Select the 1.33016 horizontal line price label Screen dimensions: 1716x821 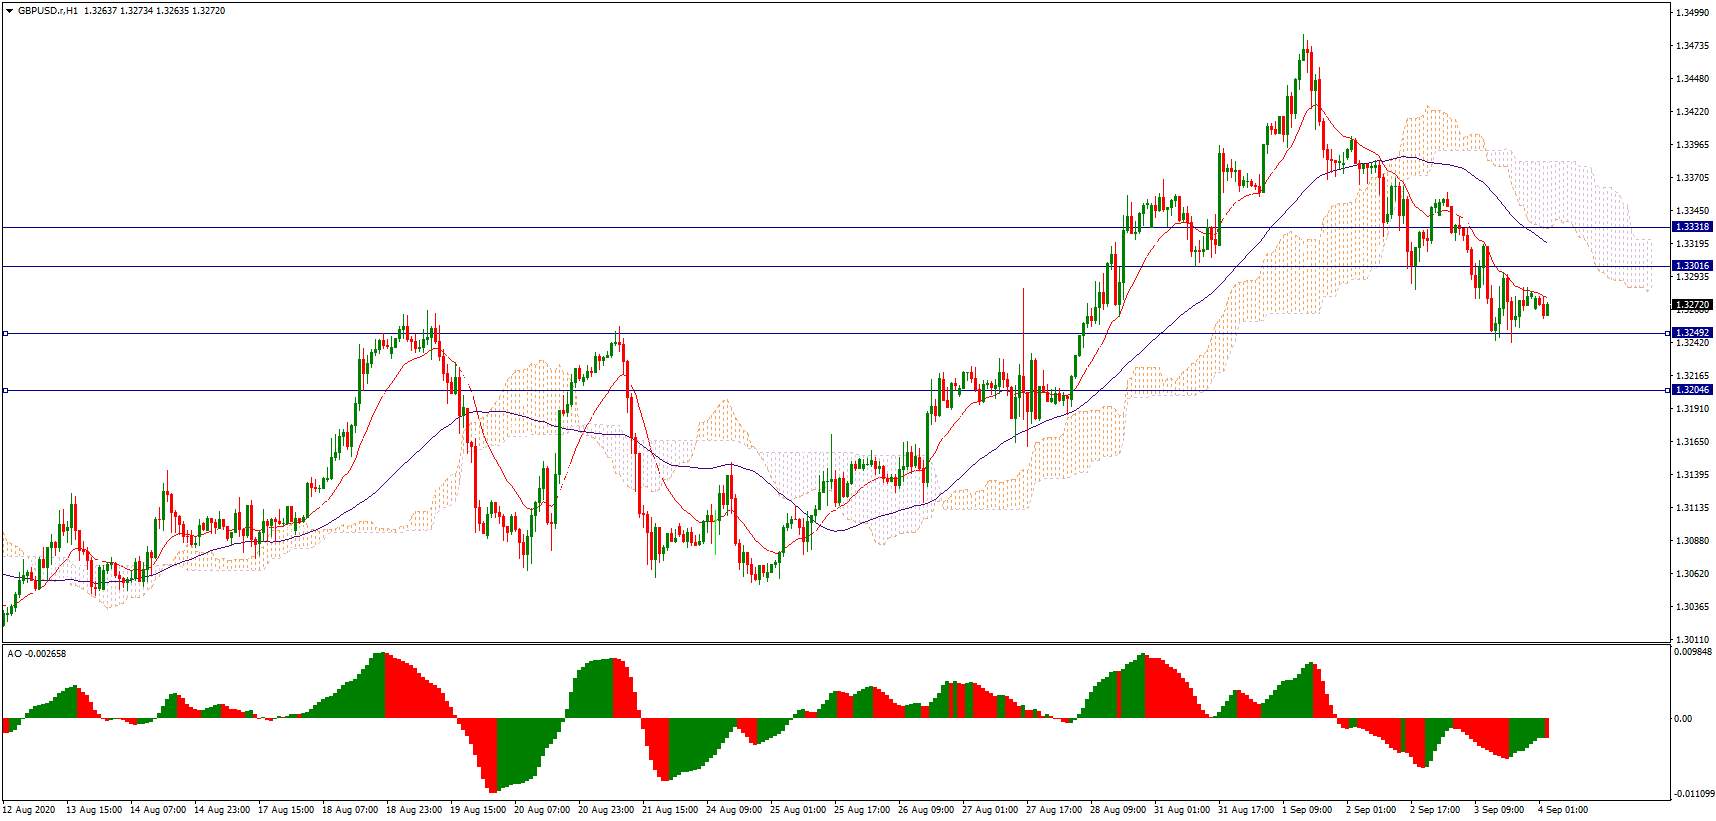pyautogui.click(x=1691, y=266)
